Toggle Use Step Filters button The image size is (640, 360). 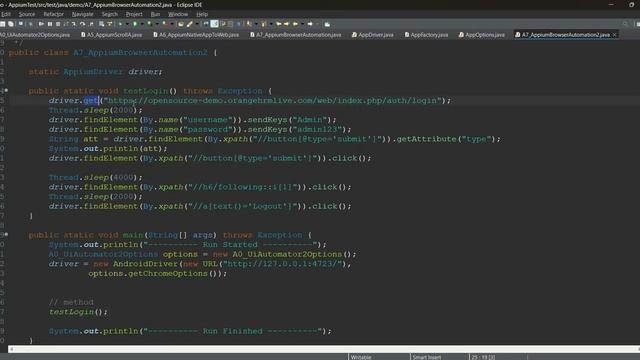[x=109, y=24]
